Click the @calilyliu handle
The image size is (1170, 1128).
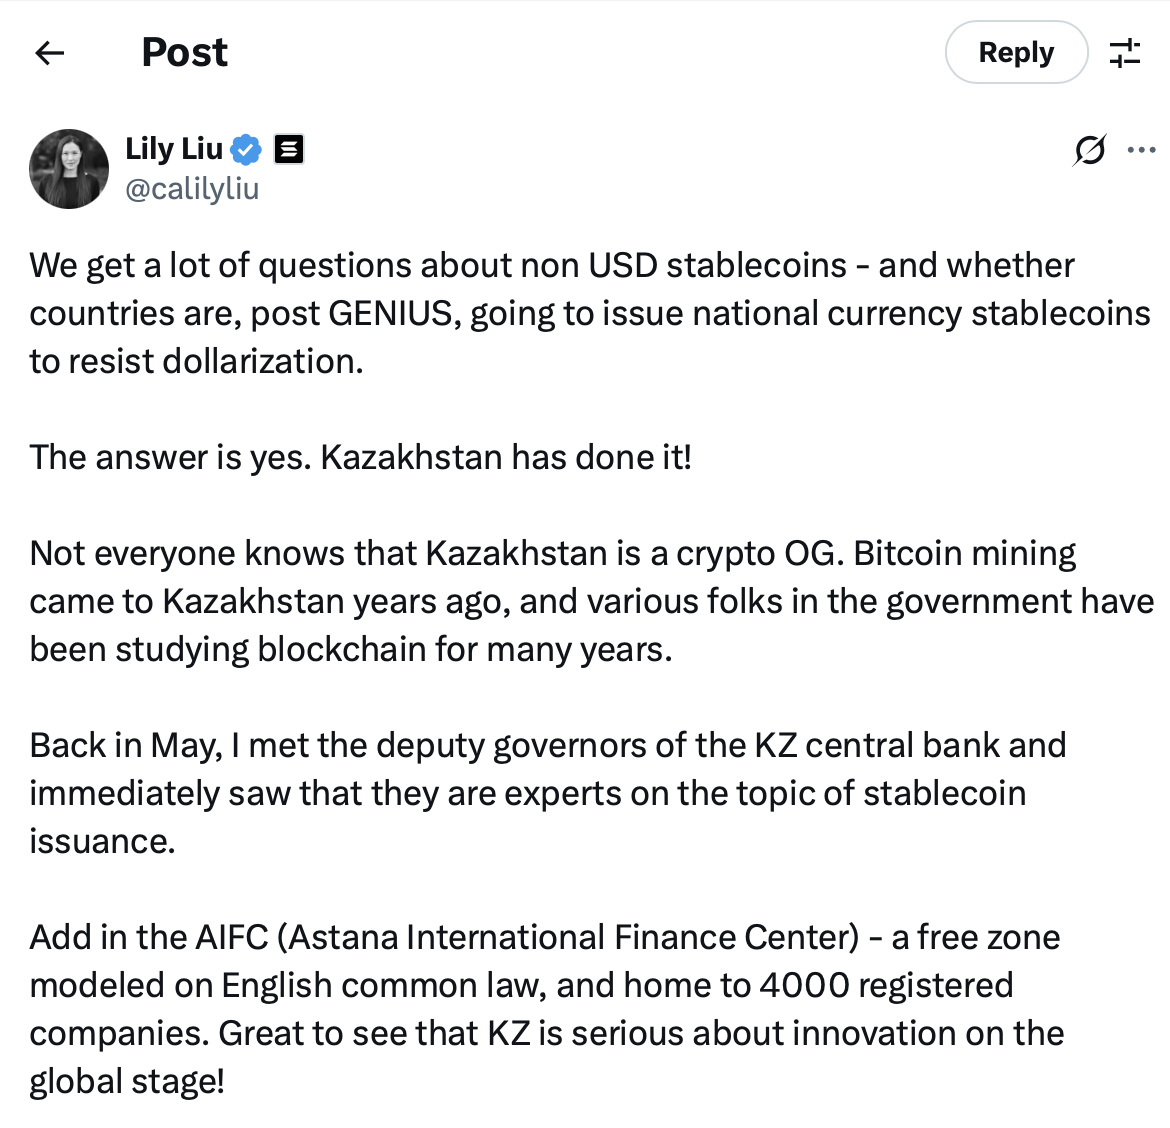pos(192,188)
